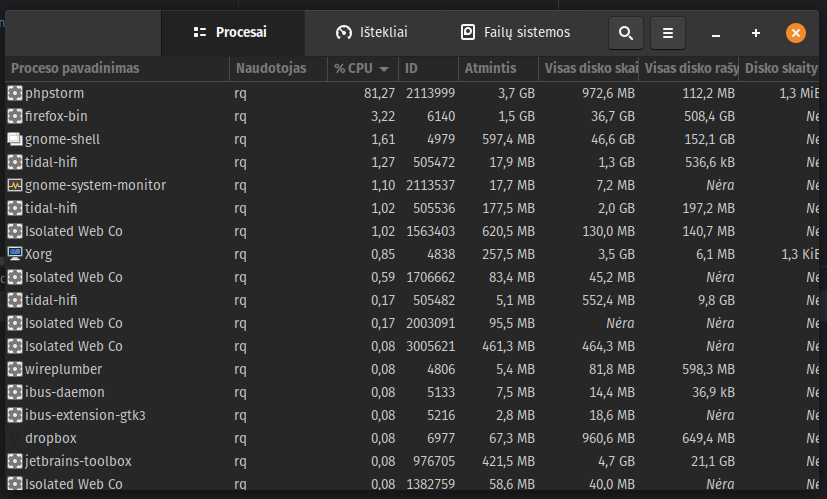Image resolution: width=827 pixels, height=499 pixels.
Task: Sort by Proceso pavadinimas column
Action: point(117,69)
